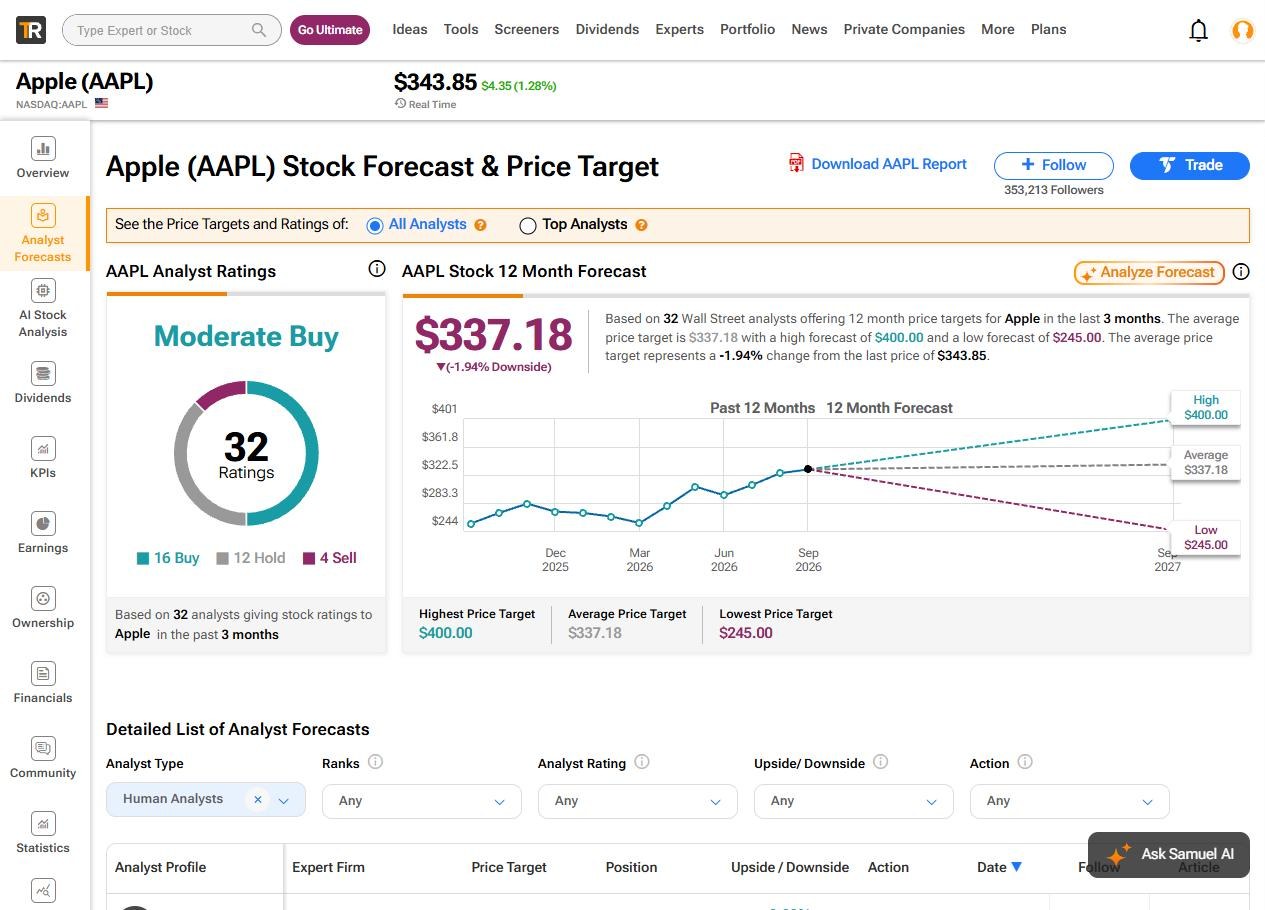Click Download AAPL Report link

tap(889, 164)
